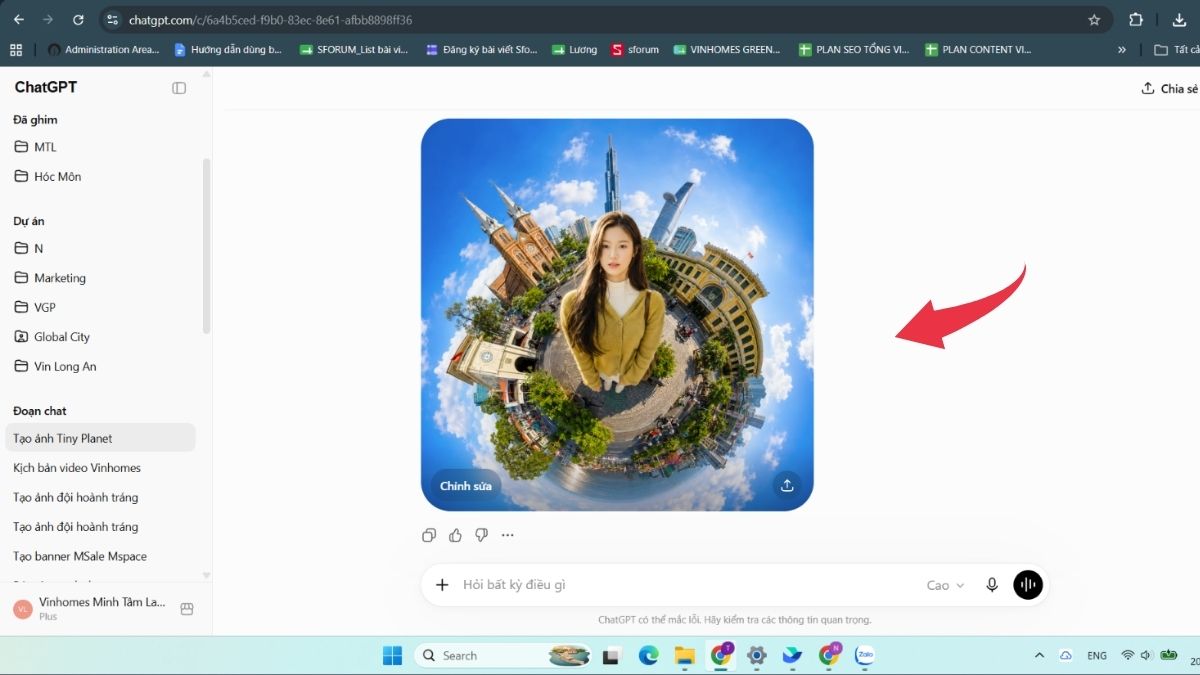Click the OneDrive cloud icon in system tray
This screenshot has height=675, width=1200.
click(x=1066, y=656)
